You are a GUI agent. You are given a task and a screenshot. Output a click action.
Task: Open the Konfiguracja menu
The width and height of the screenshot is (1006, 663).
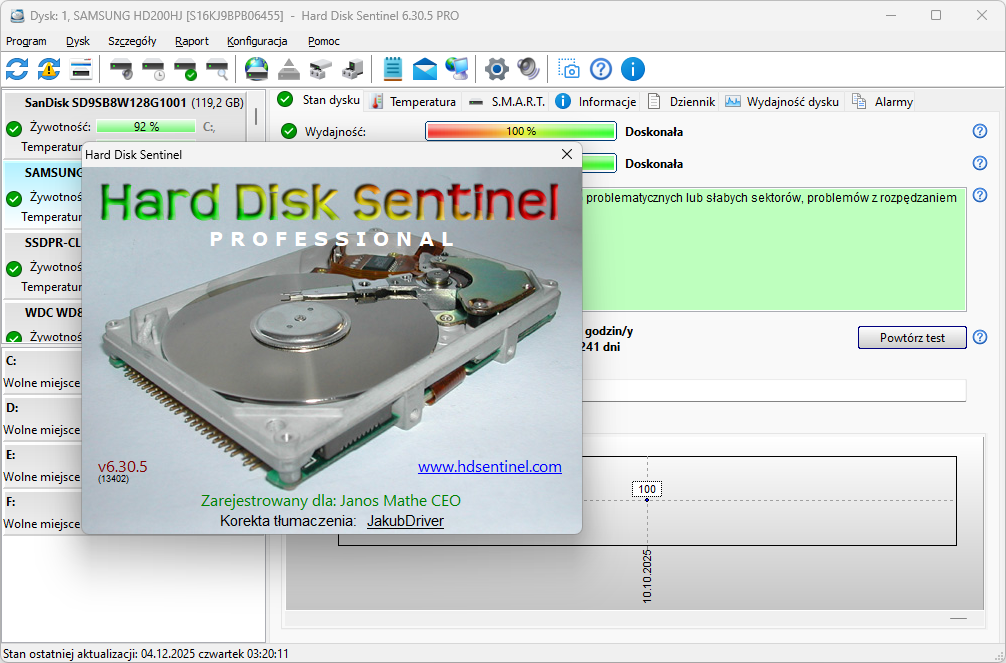tap(257, 41)
